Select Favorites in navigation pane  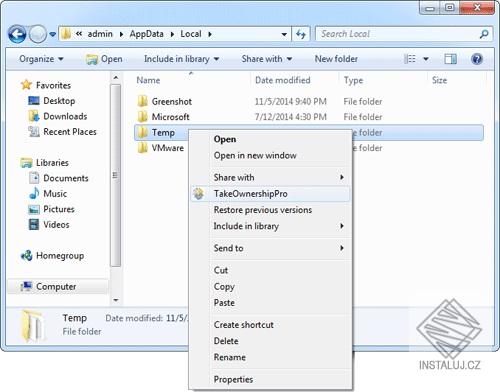(46, 85)
